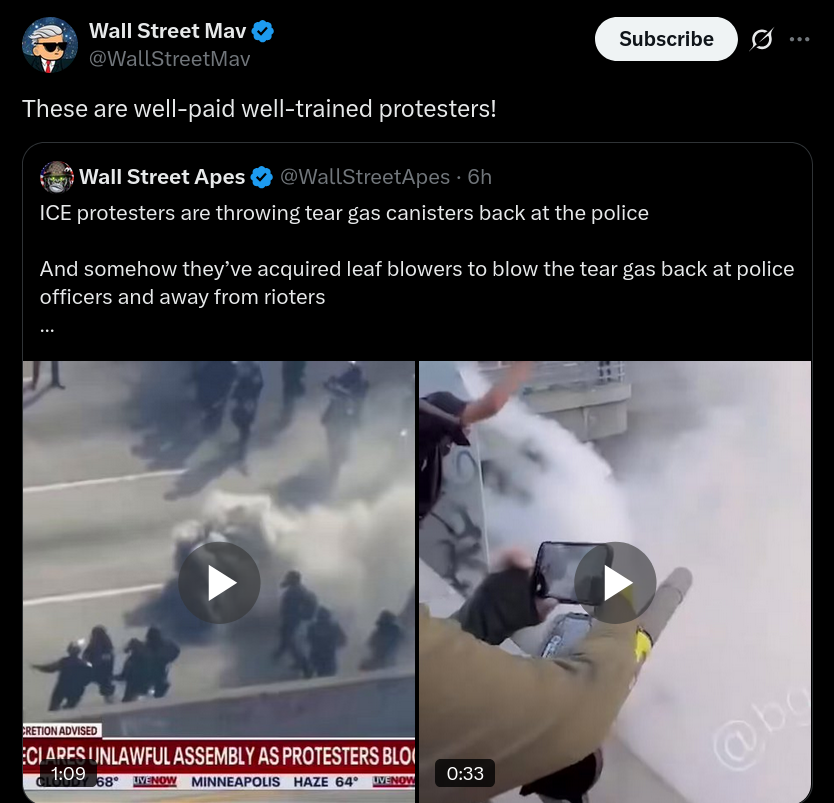Open Wall Street Mav profile avatar

[x=49, y=45]
